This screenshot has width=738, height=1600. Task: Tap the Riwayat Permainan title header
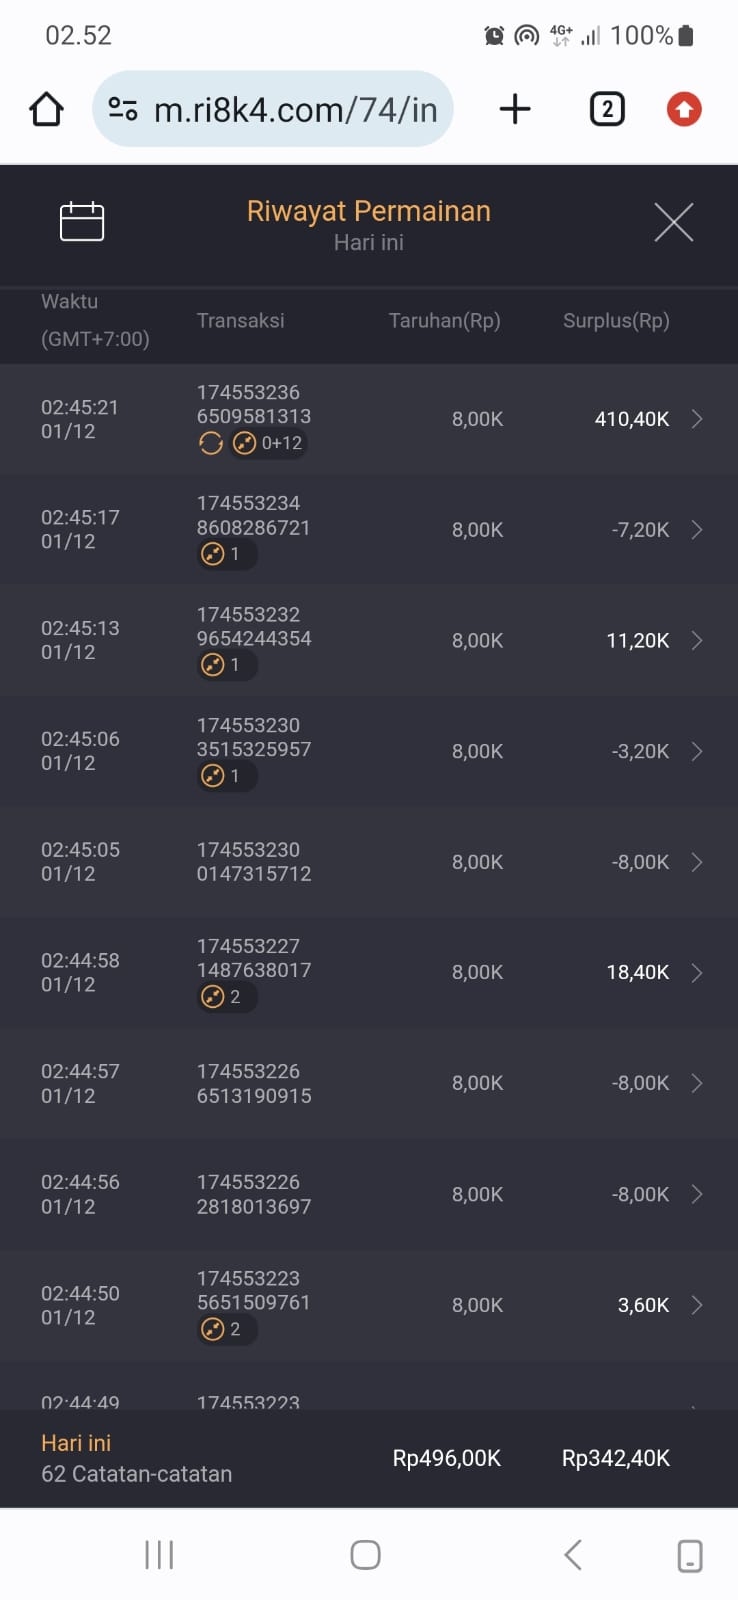368,211
